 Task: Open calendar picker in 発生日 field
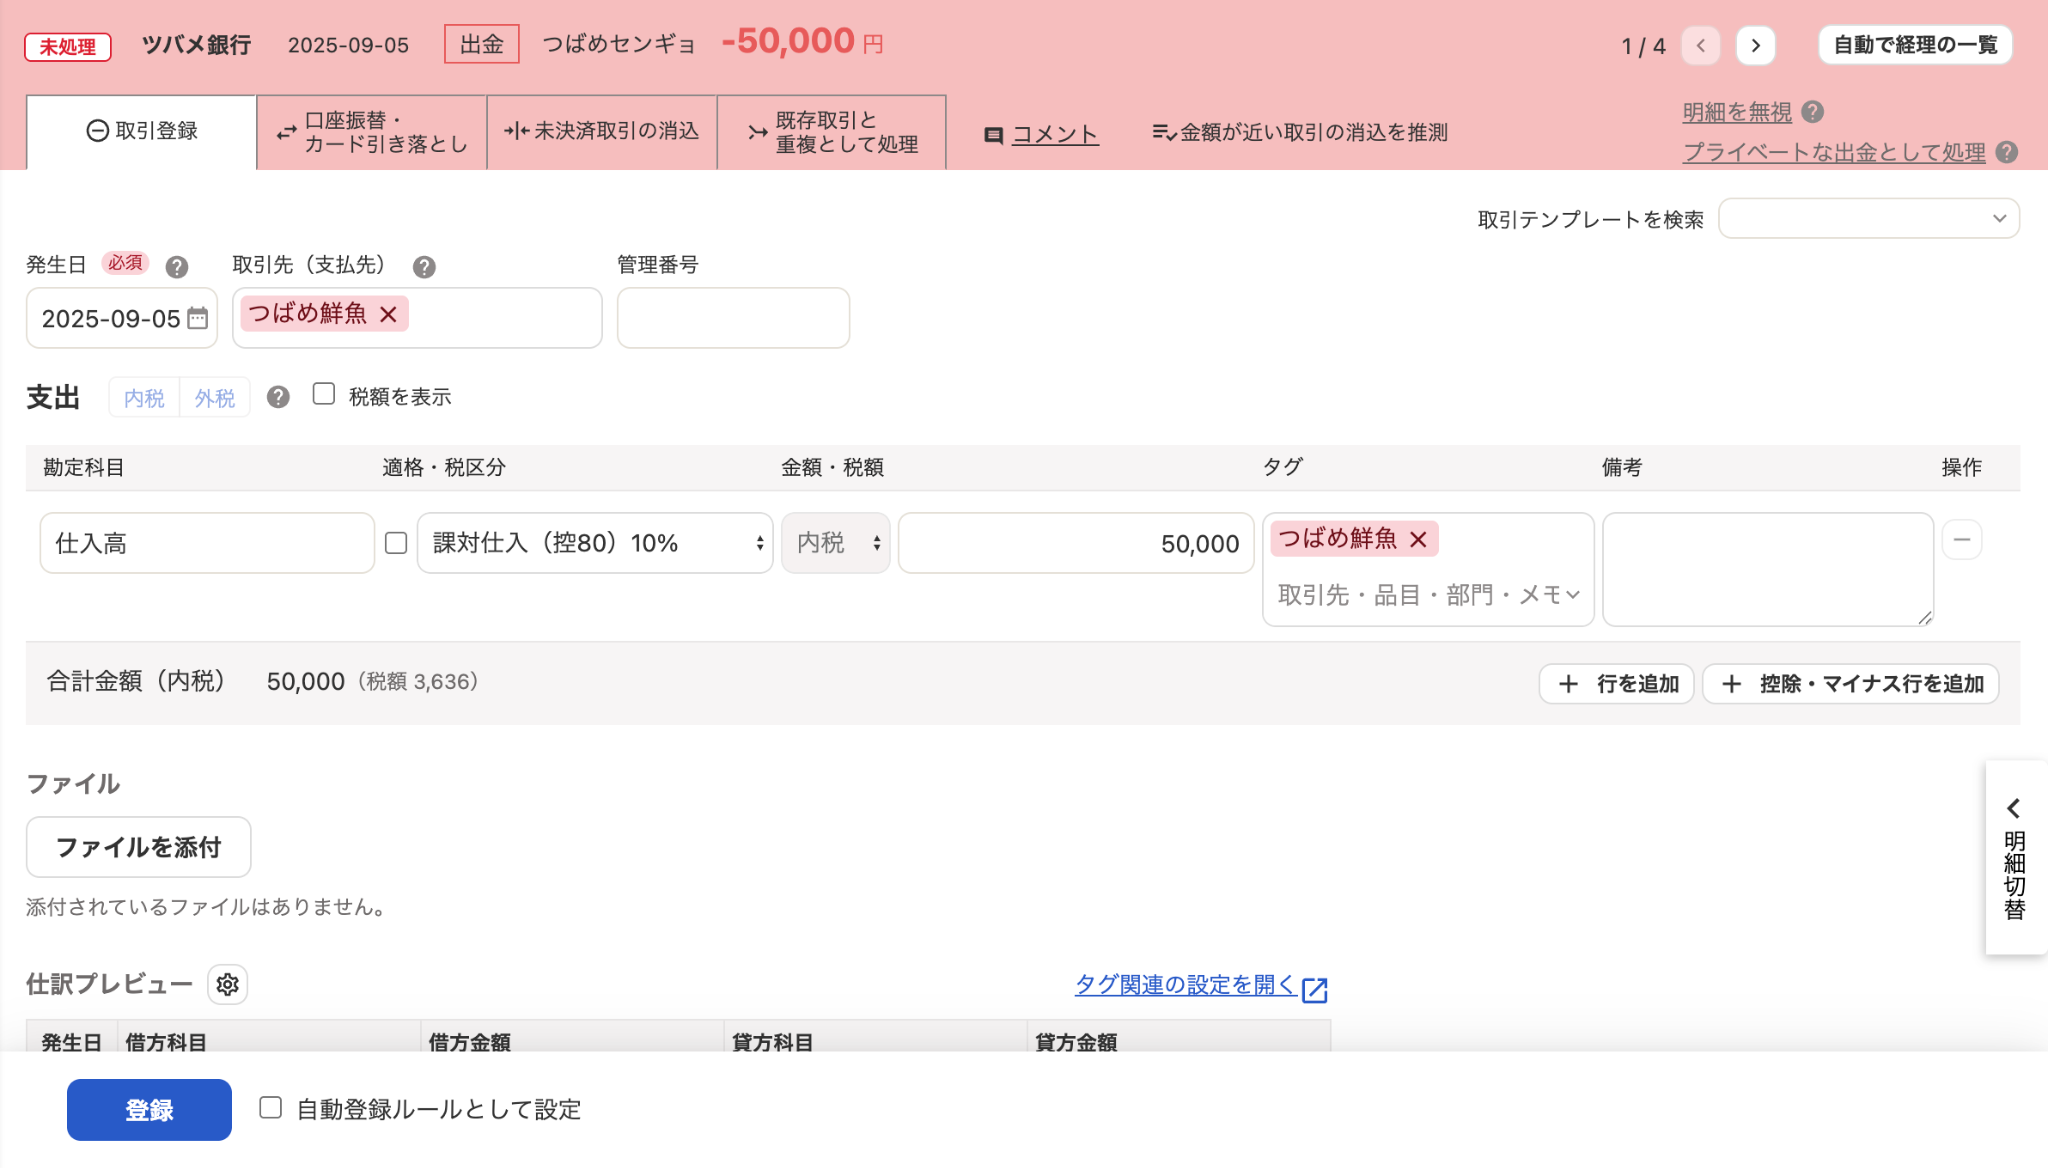[198, 318]
